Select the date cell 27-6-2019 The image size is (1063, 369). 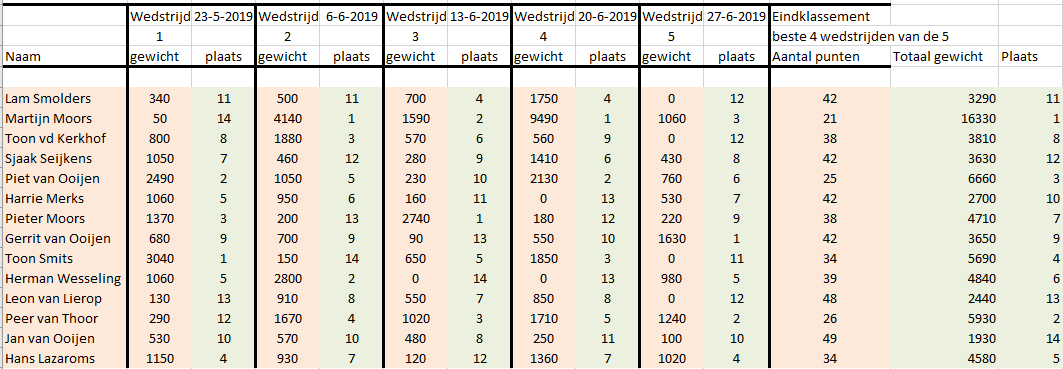coord(736,15)
